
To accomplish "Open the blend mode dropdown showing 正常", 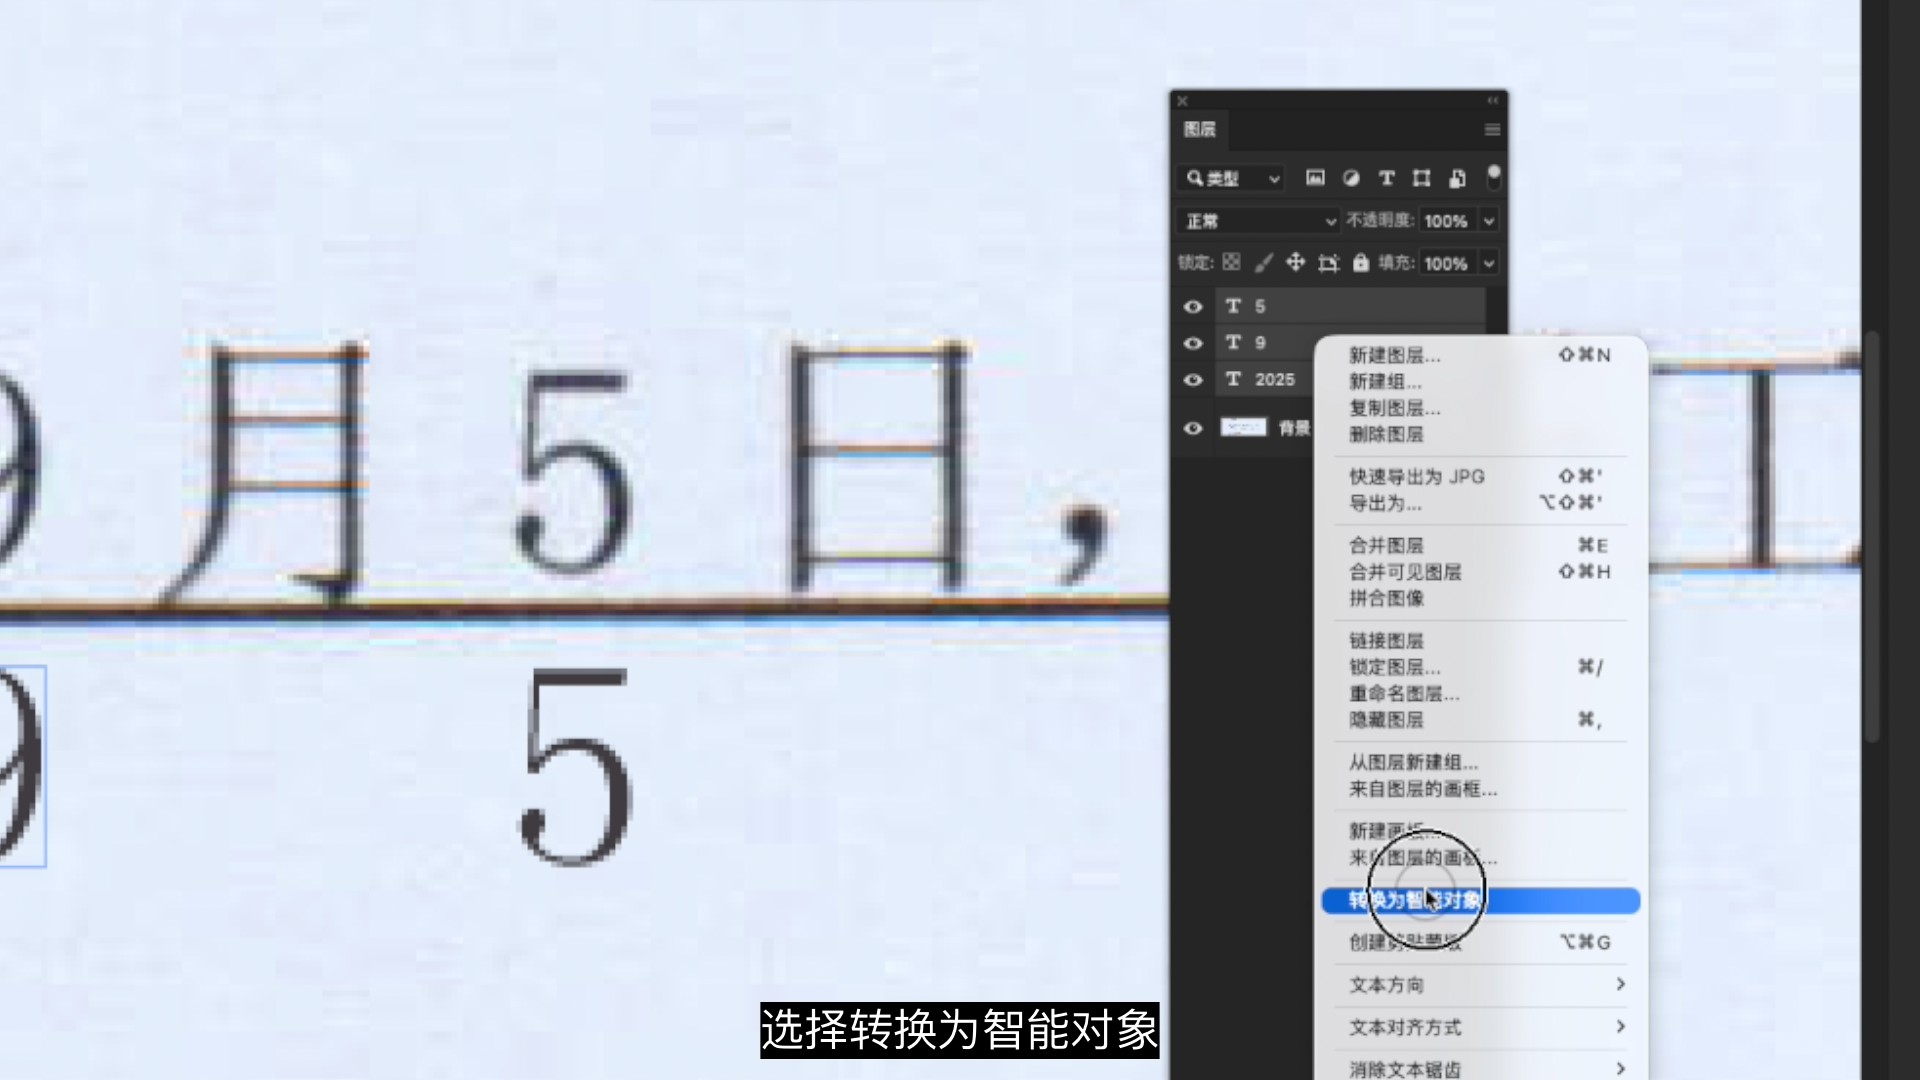I will tap(1257, 220).
